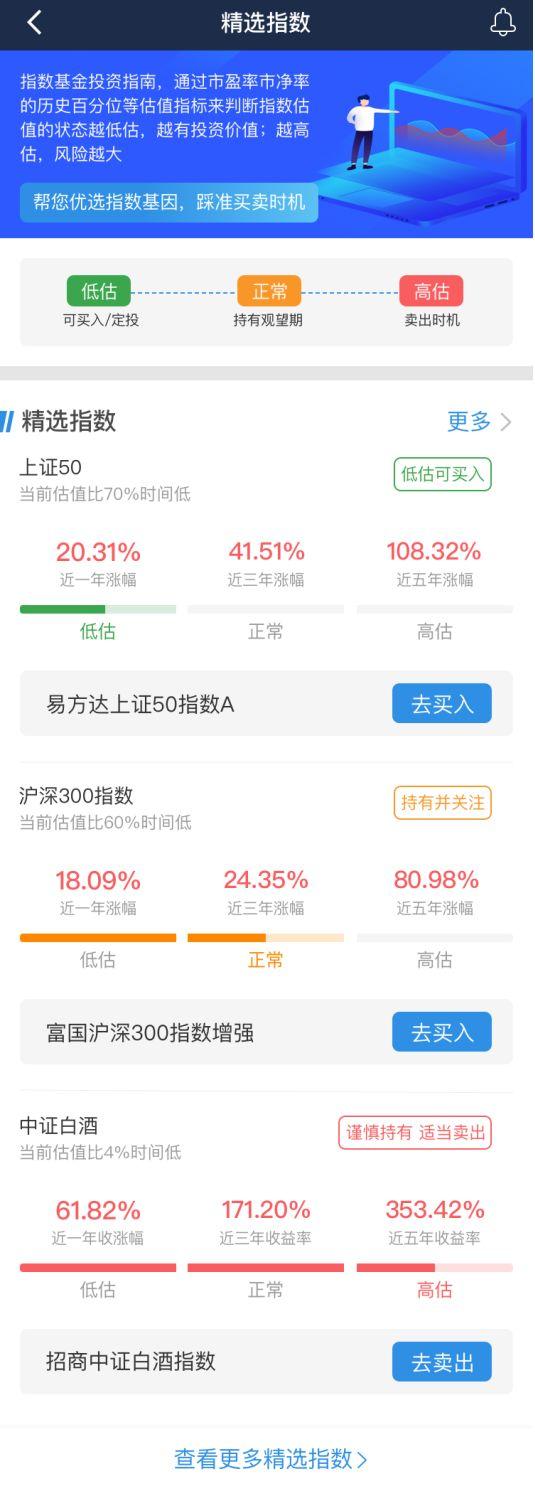Viewport: 535px width, 1491px height.
Task: Tap the 低估可买入 badge for 上证50
Action: tap(442, 474)
